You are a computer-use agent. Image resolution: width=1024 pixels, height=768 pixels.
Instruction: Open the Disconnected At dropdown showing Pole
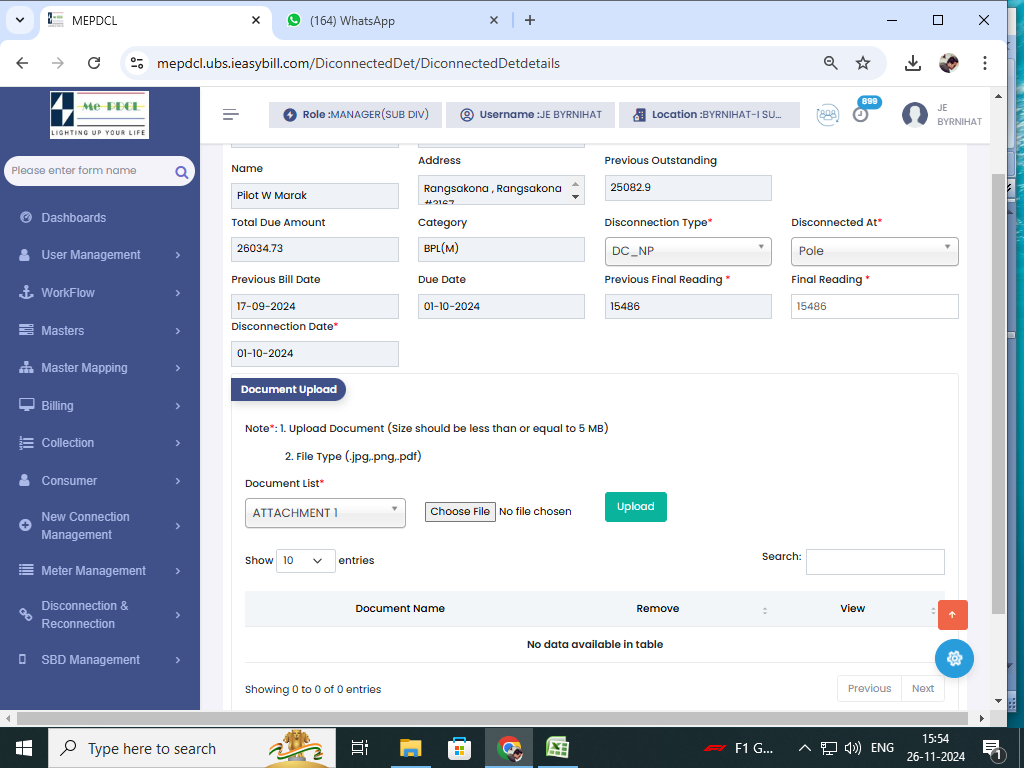[874, 251]
